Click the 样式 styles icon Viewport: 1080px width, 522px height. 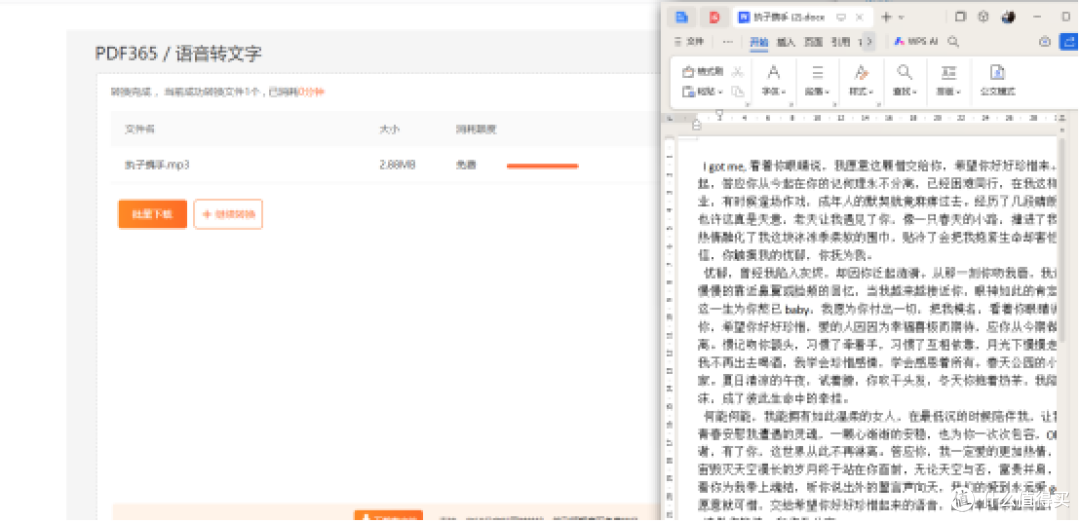tap(861, 72)
